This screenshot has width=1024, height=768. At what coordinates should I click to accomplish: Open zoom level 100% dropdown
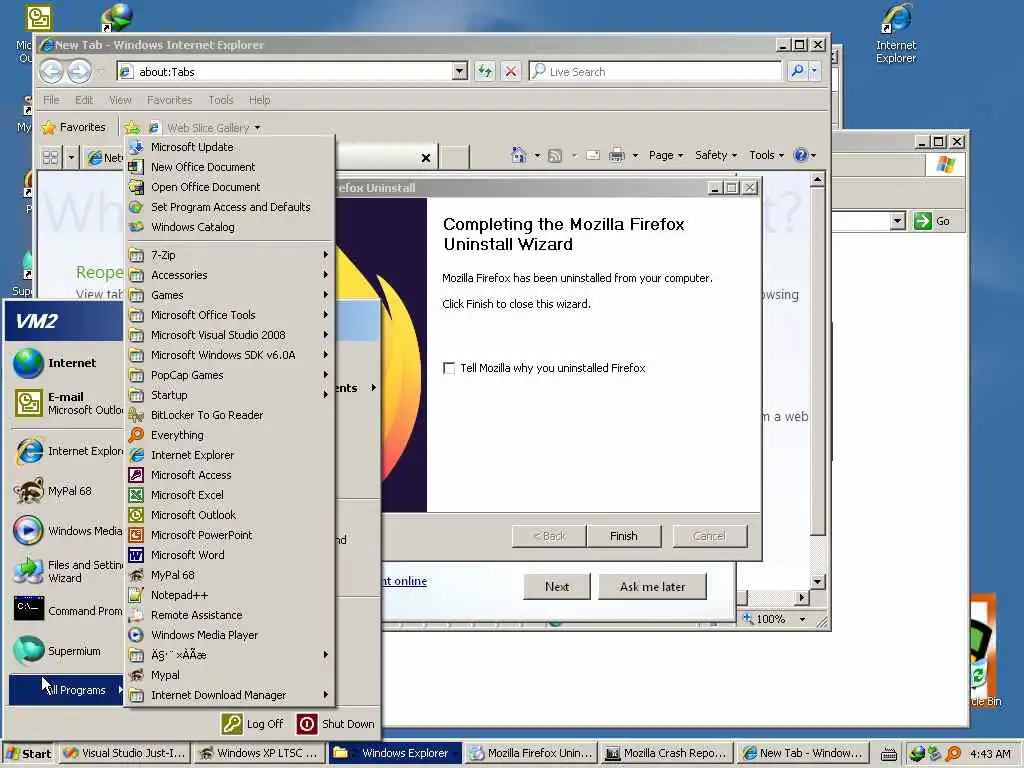(803, 618)
